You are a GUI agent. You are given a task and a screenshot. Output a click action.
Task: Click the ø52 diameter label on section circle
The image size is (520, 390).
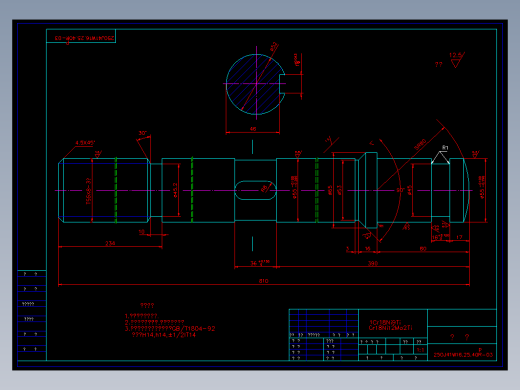point(274,46)
